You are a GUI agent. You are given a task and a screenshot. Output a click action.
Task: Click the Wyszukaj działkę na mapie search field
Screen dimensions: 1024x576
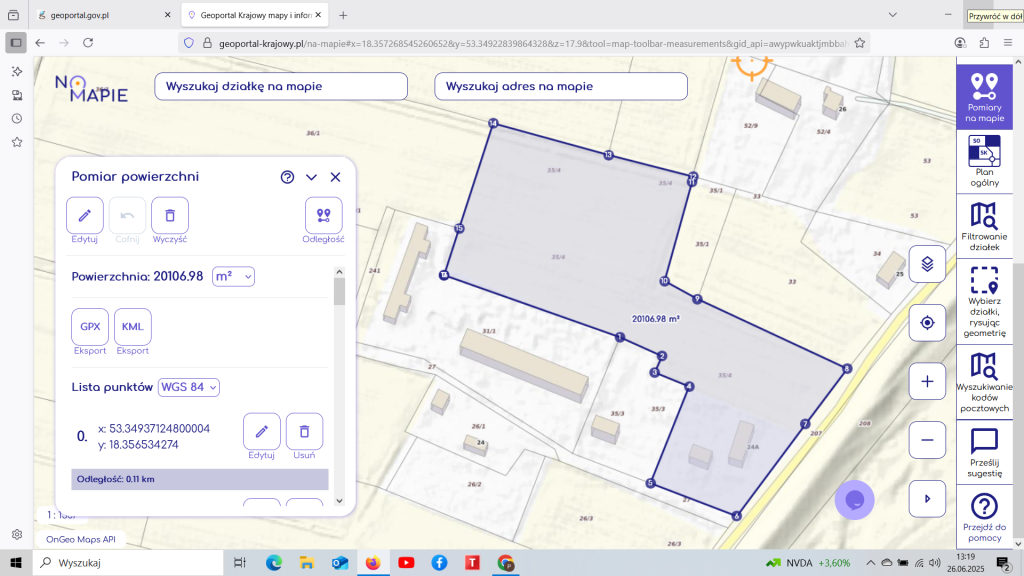285,86
